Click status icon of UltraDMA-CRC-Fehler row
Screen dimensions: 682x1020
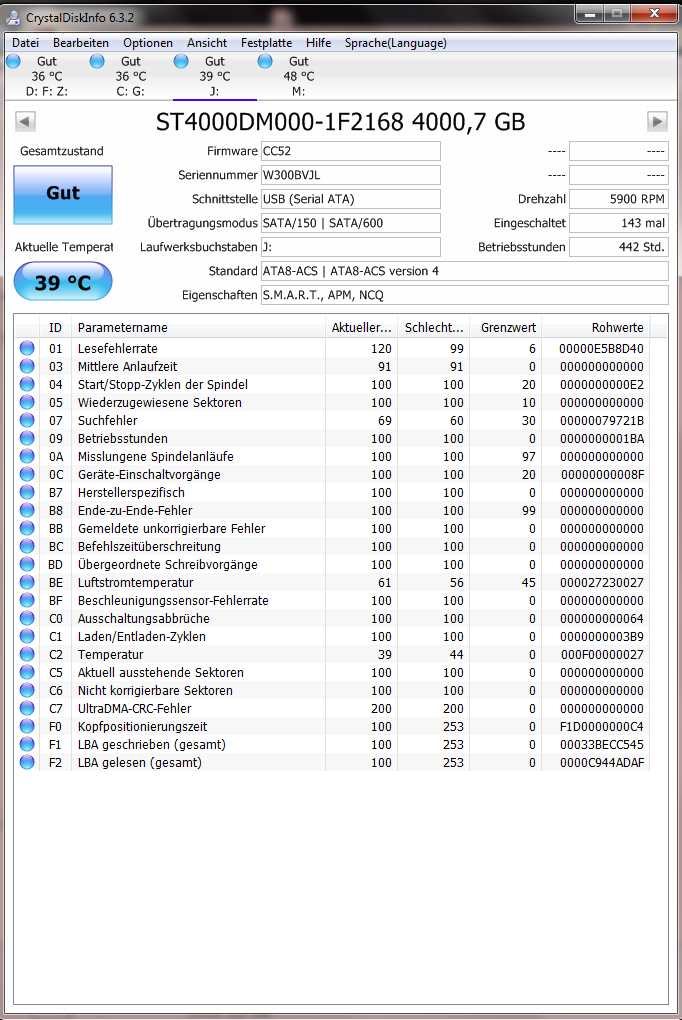(x=27, y=708)
